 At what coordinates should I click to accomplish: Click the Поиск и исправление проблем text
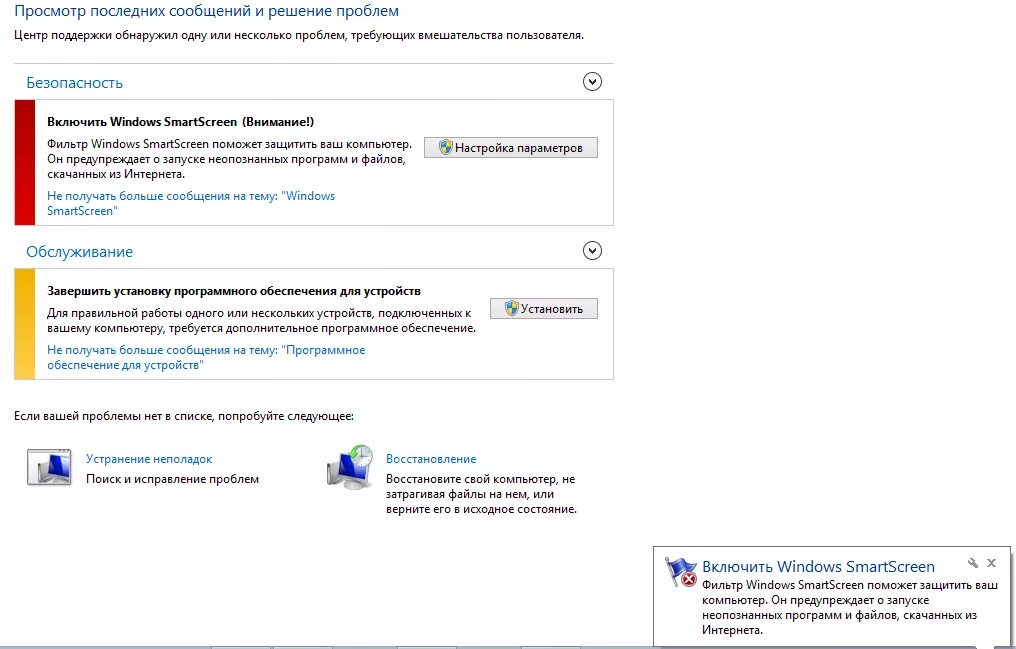(172, 479)
